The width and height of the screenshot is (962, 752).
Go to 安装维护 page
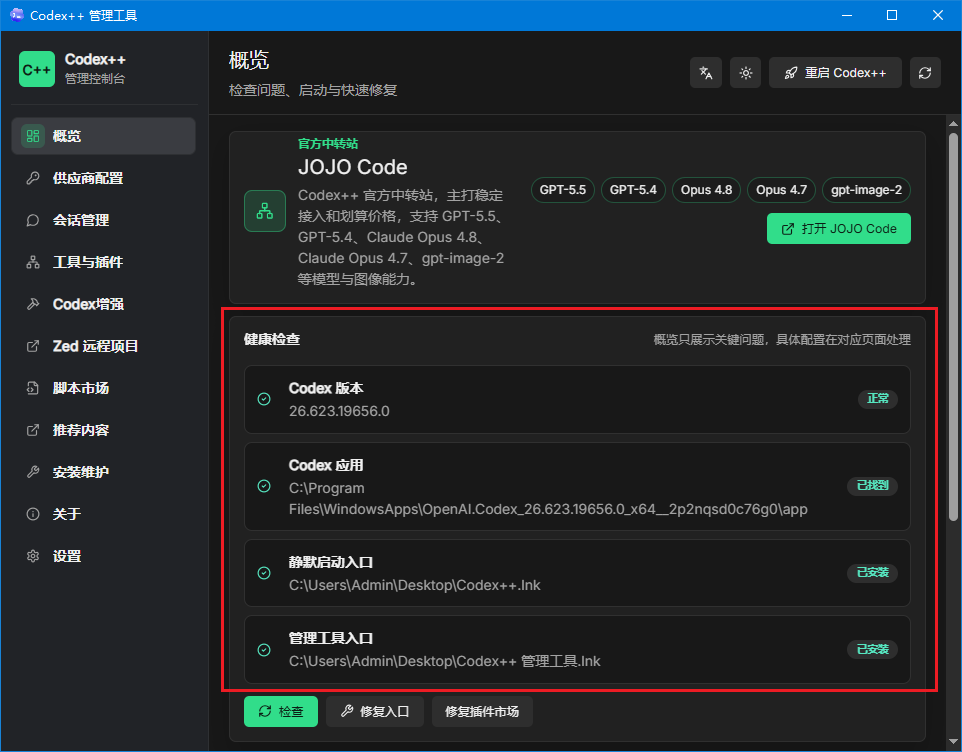[x=104, y=472]
